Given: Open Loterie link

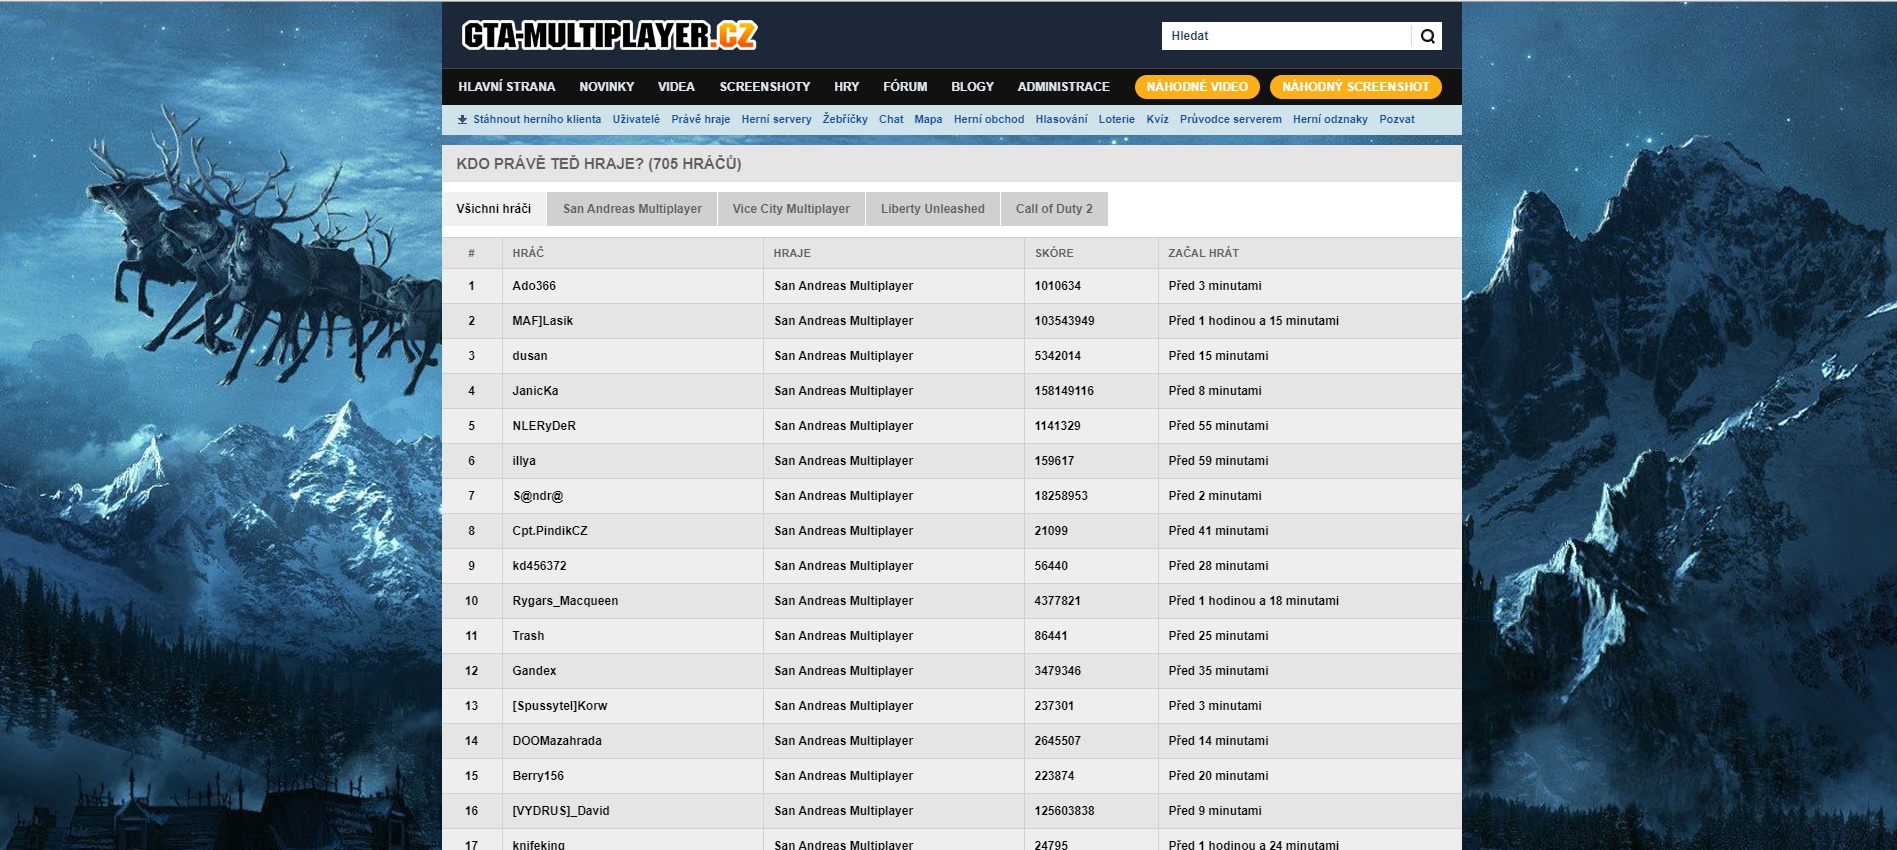Looking at the screenshot, I should pos(1117,119).
